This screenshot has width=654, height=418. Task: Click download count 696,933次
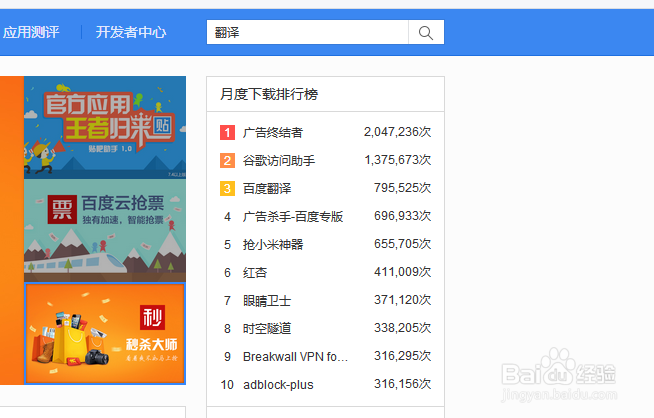point(402,216)
